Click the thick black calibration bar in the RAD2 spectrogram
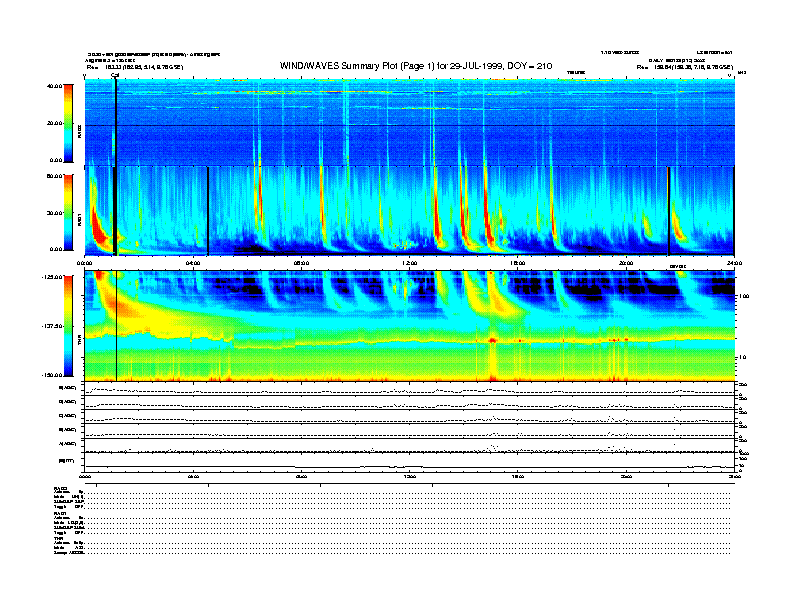792x612 pixels. pos(116,123)
